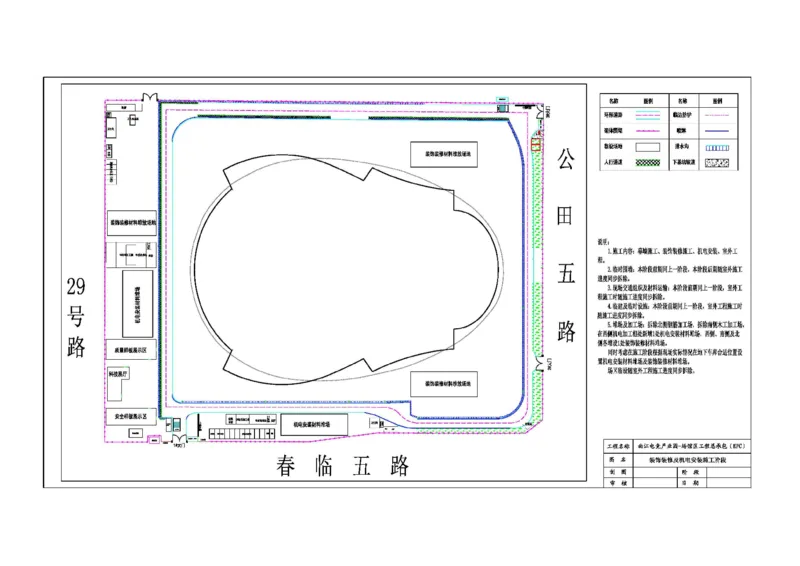800x566 pixels.
Task: Click note 4 about 临建及临时设施
Action: pyautogui.click(x=670, y=310)
